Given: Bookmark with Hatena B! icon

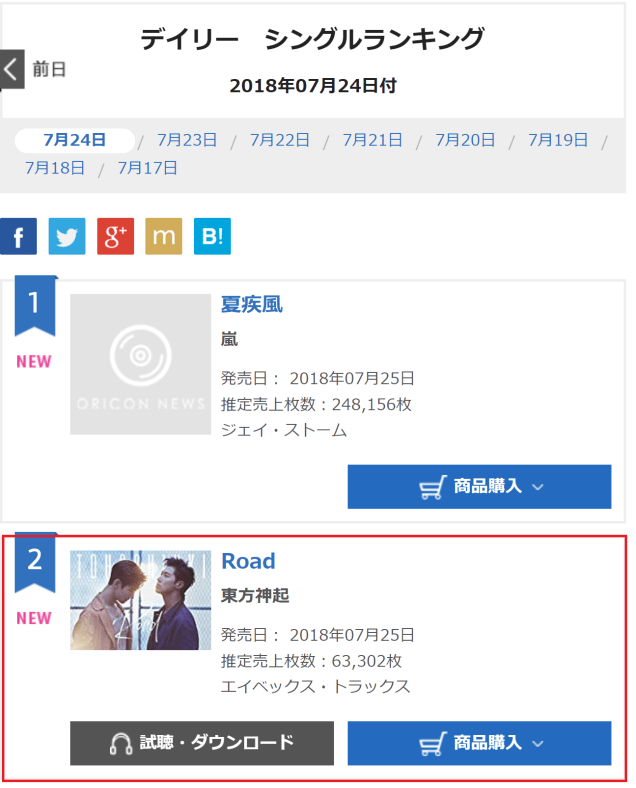Looking at the screenshot, I should pyautogui.click(x=213, y=236).
